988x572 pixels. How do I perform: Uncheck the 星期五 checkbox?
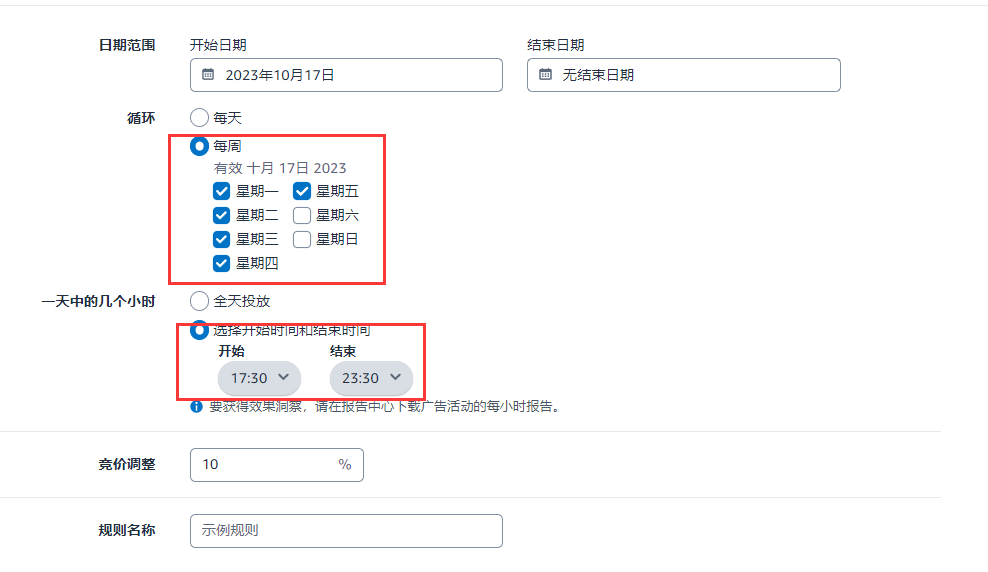302,191
